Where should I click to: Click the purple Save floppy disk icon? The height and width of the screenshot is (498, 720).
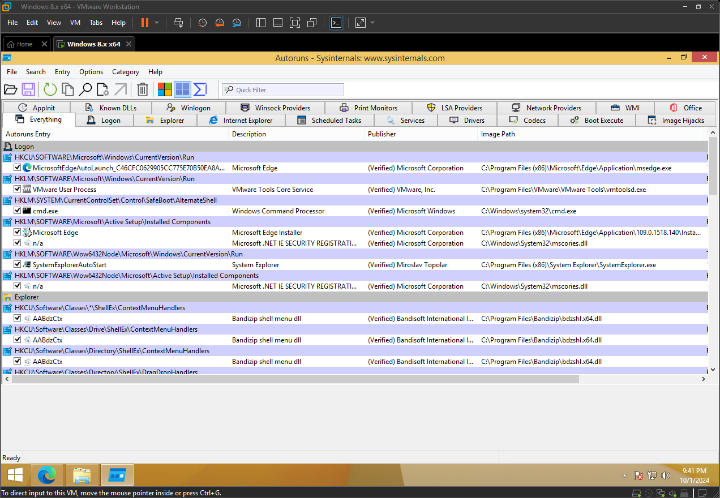[28, 90]
